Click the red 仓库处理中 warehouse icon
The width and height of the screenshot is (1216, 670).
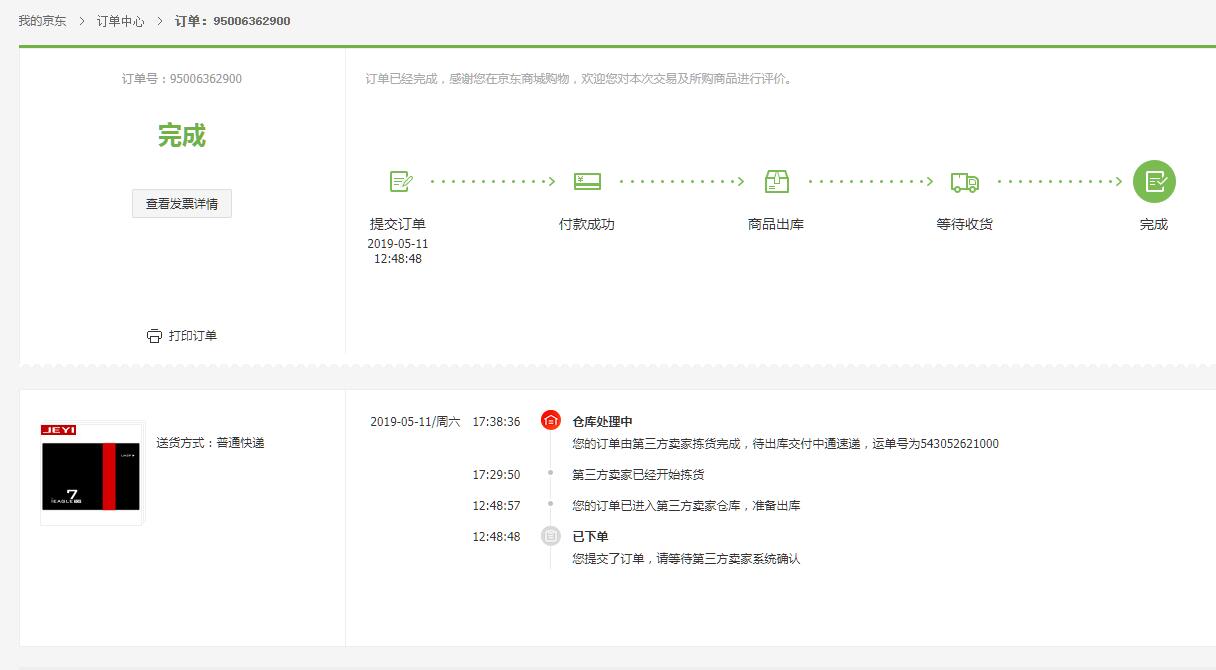(550, 420)
